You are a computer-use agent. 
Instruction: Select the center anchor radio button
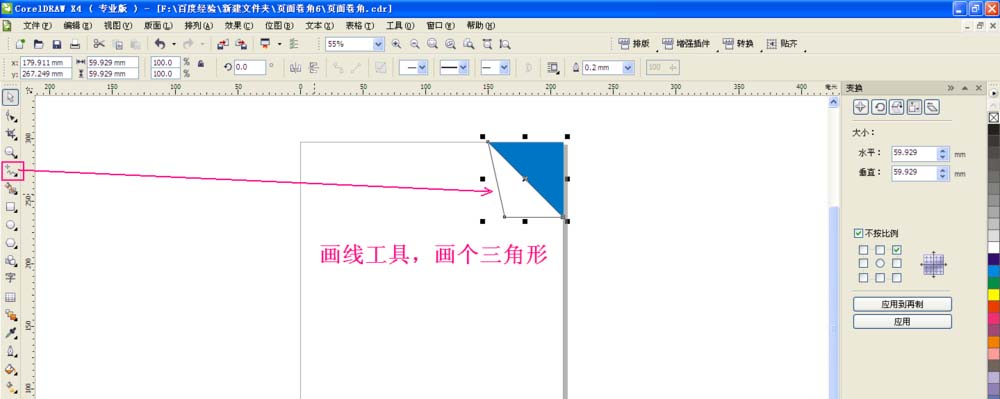[880, 263]
